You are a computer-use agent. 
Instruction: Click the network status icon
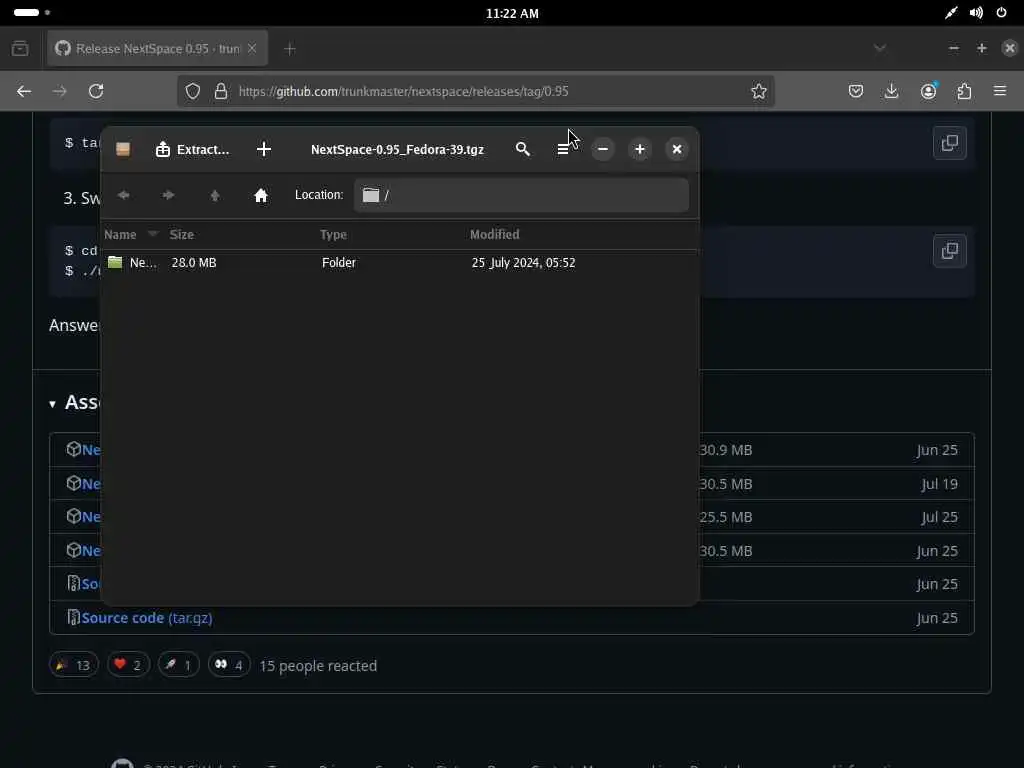click(x=951, y=13)
